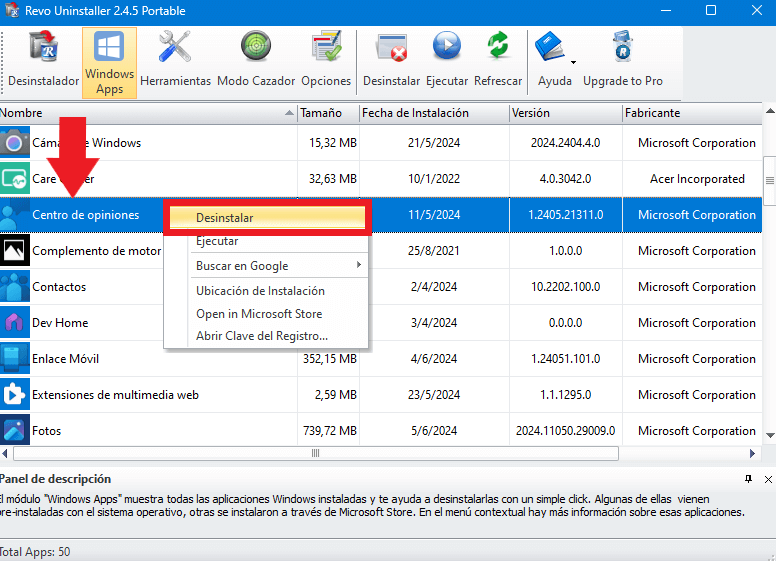The image size is (776, 561).
Task: Expand Buscar en Google submenu arrow
Action: (x=359, y=265)
